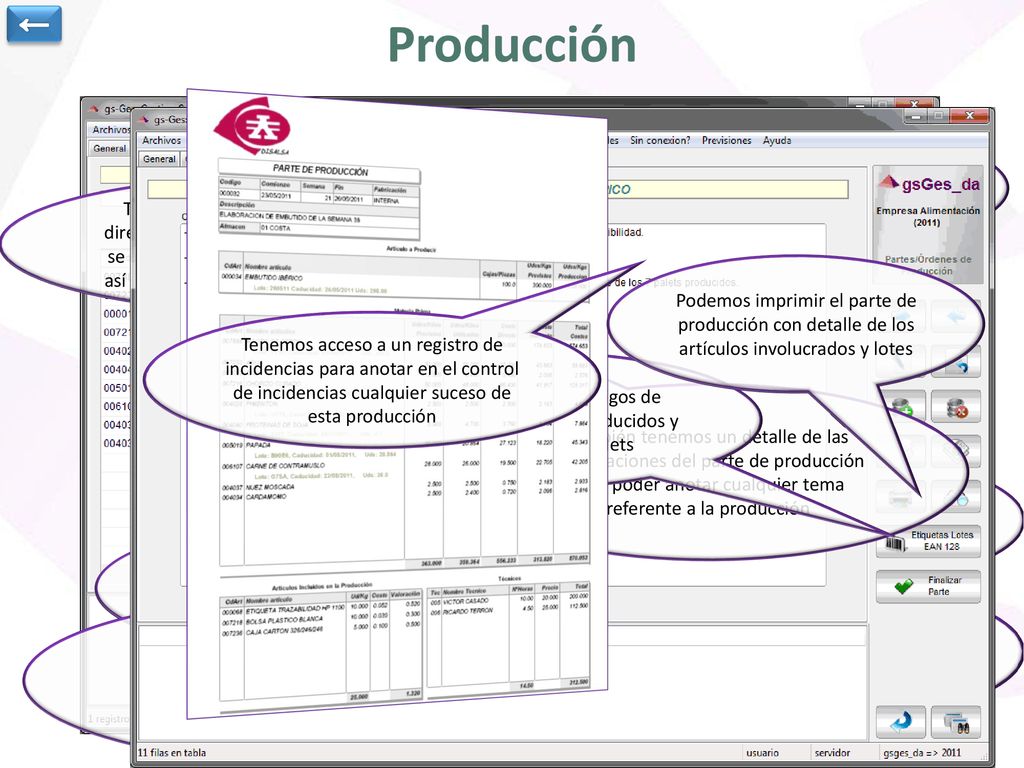Click 'PARTE DE PRODUCCIÓN' report title

point(320,170)
